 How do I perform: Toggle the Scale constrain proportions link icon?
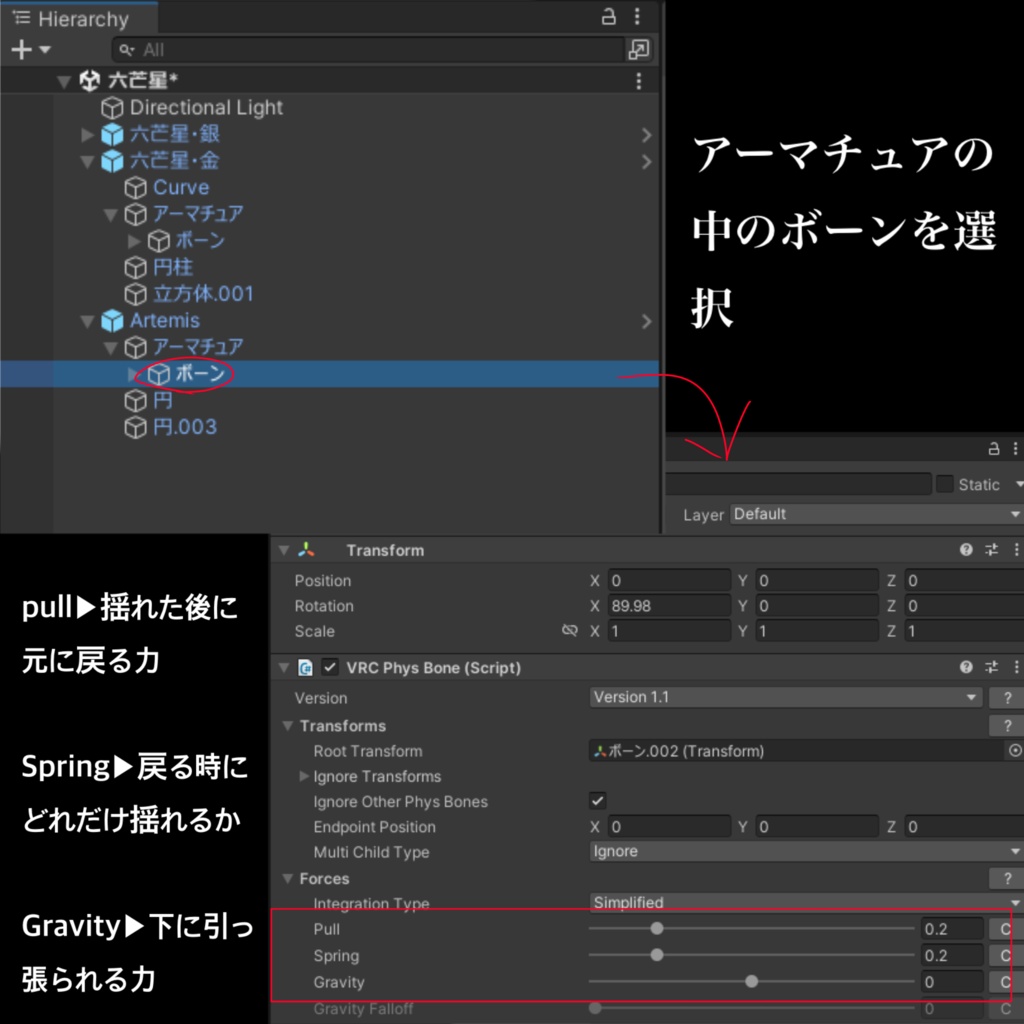pyautogui.click(x=569, y=630)
